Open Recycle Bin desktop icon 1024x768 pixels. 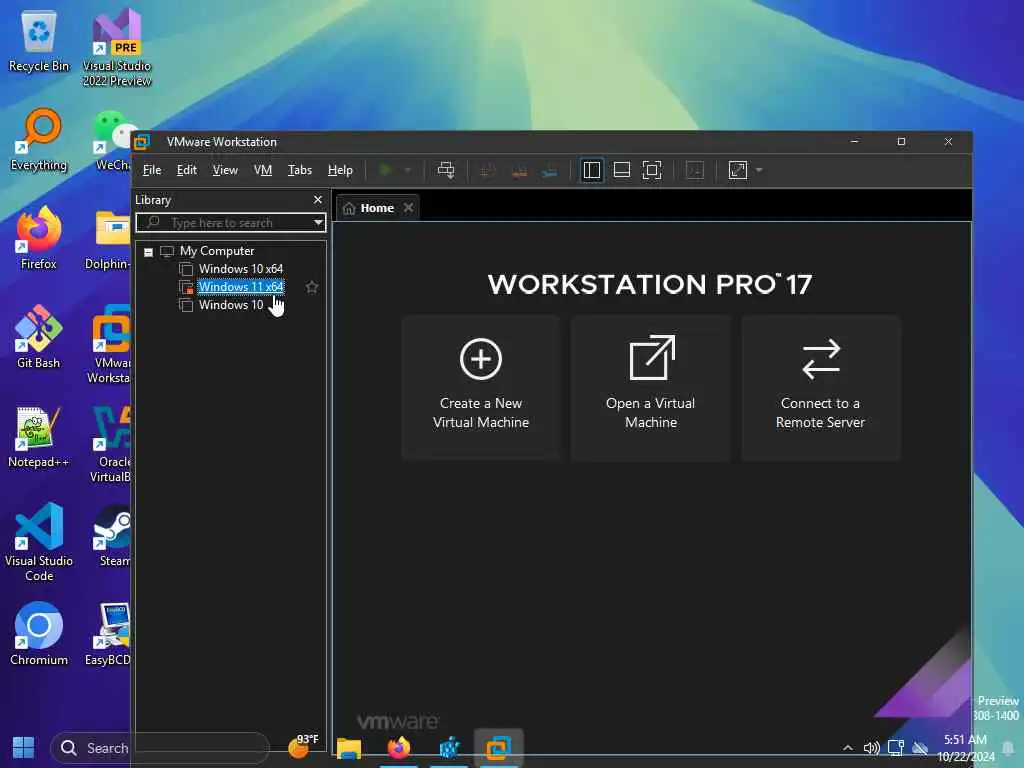39,42
